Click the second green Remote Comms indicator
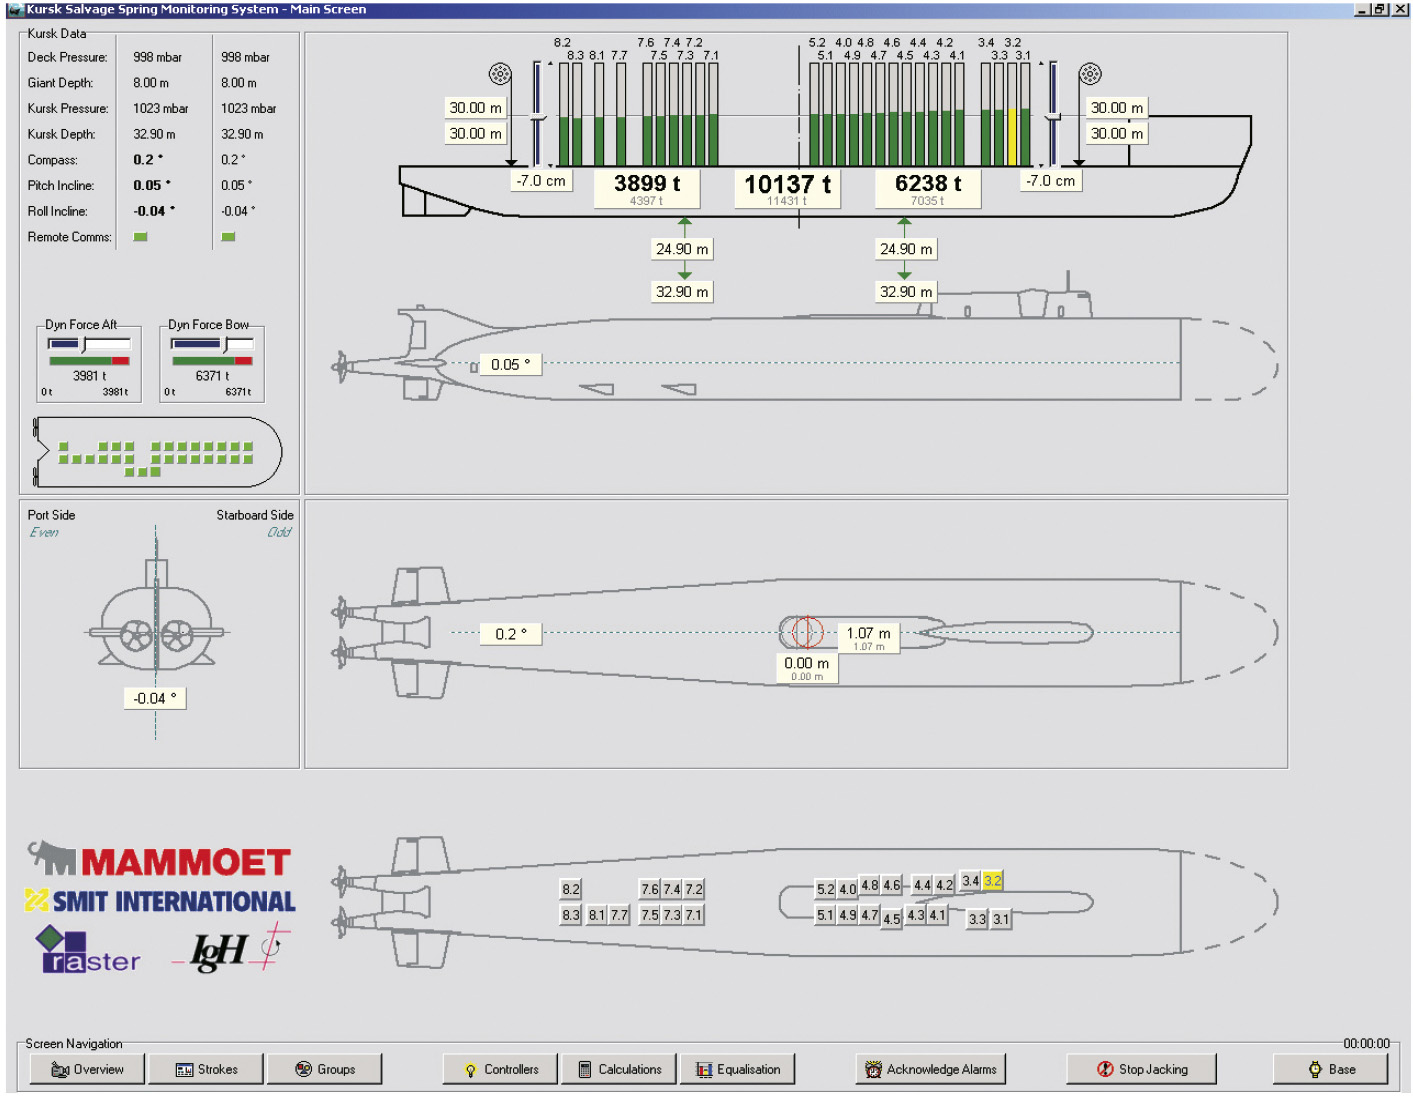This screenshot has width=1413, height=1097. [x=228, y=237]
